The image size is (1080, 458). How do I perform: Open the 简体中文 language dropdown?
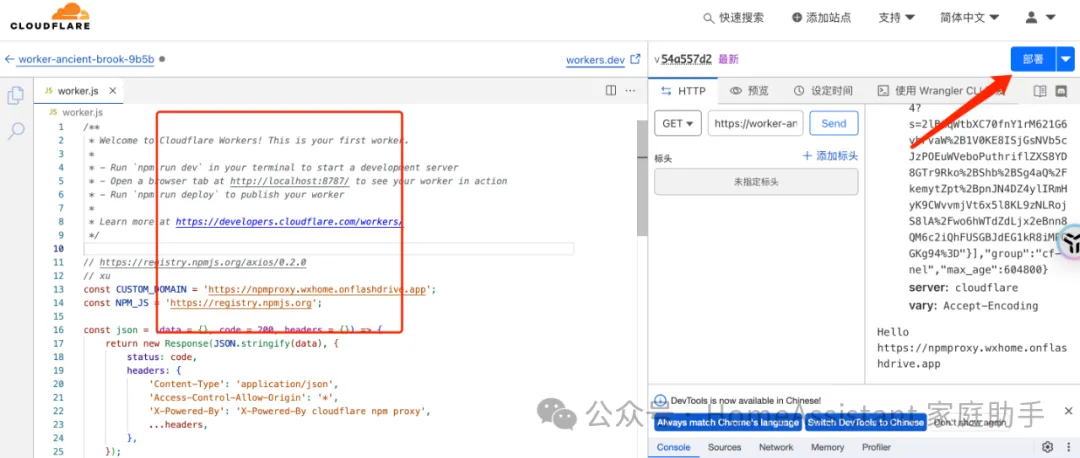969,18
